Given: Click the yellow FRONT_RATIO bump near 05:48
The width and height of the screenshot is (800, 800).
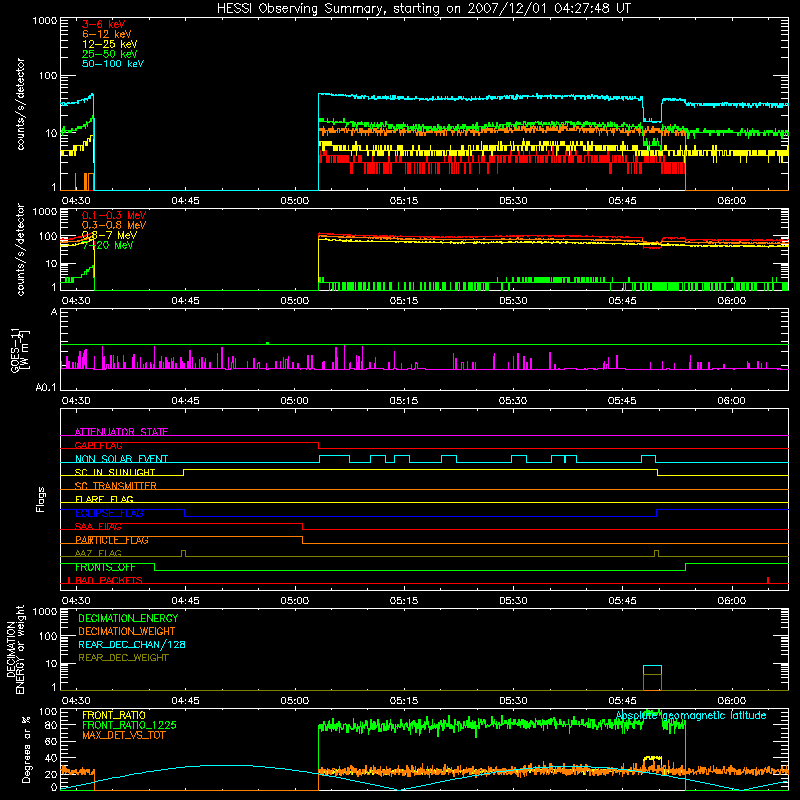Looking at the screenshot, I should [x=653, y=762].
